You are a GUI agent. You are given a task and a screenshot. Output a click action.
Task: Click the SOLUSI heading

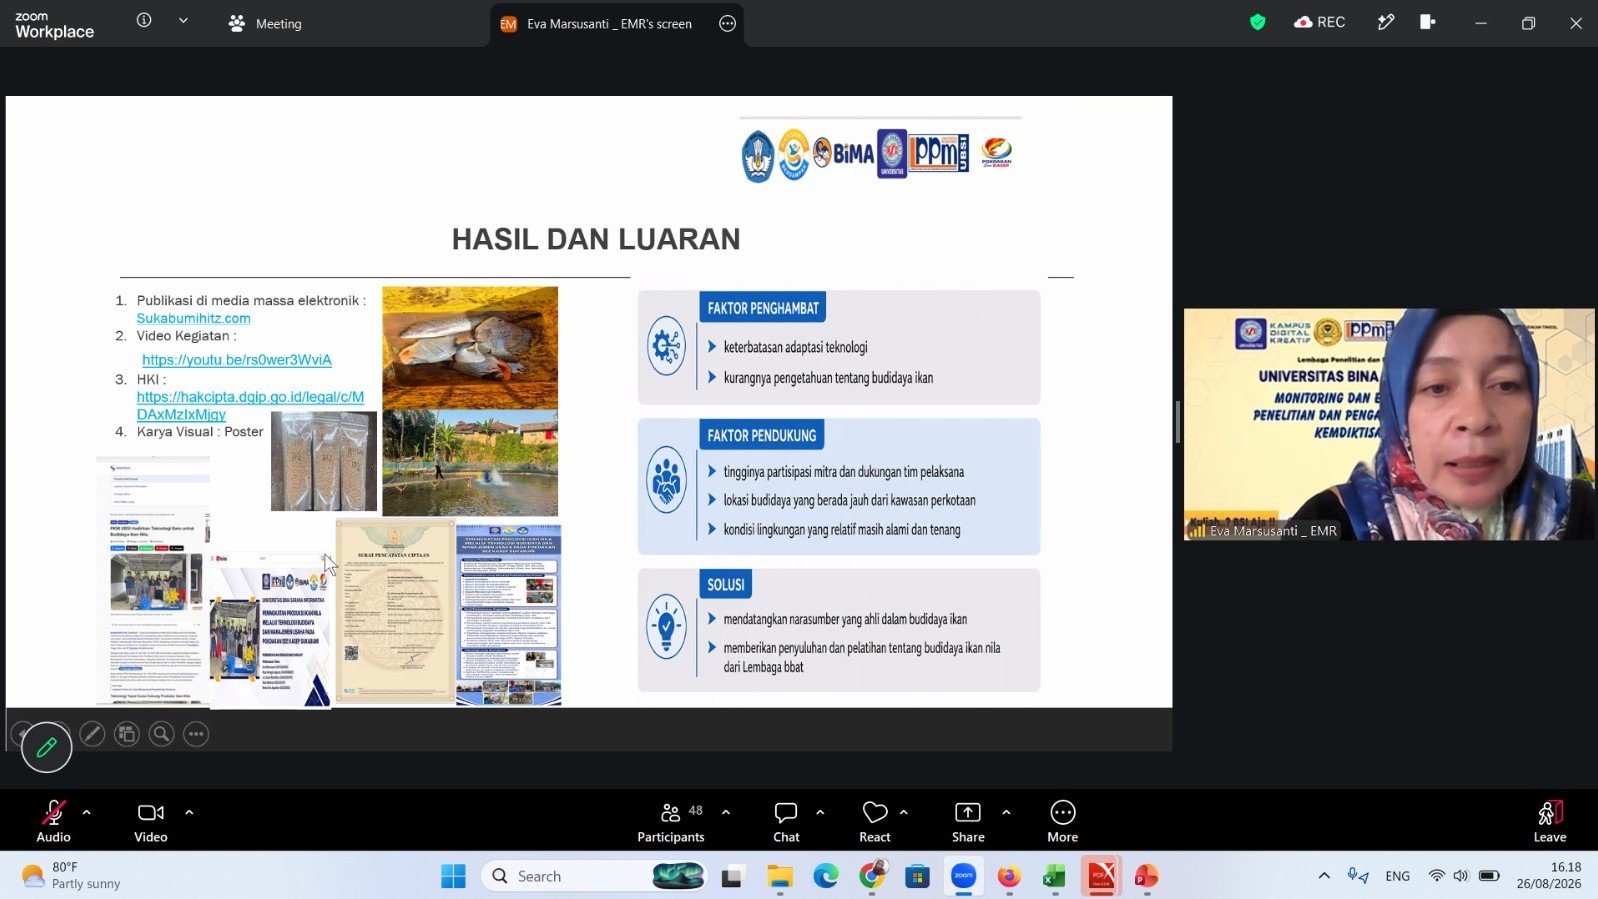(x=726, y=585)
